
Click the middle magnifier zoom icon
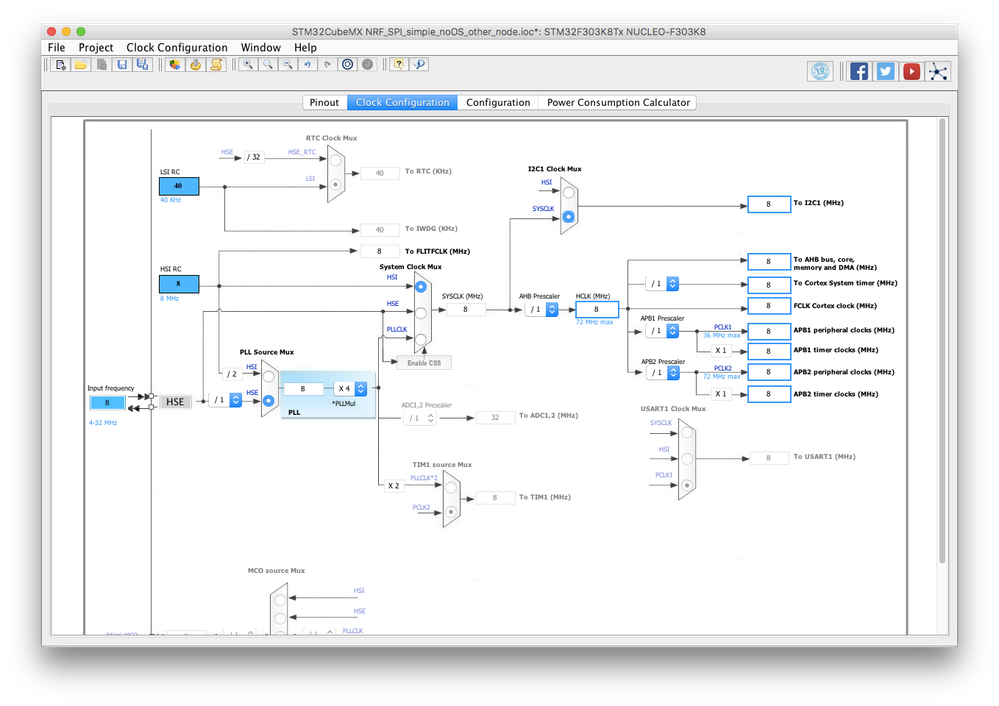click(268, 64)
